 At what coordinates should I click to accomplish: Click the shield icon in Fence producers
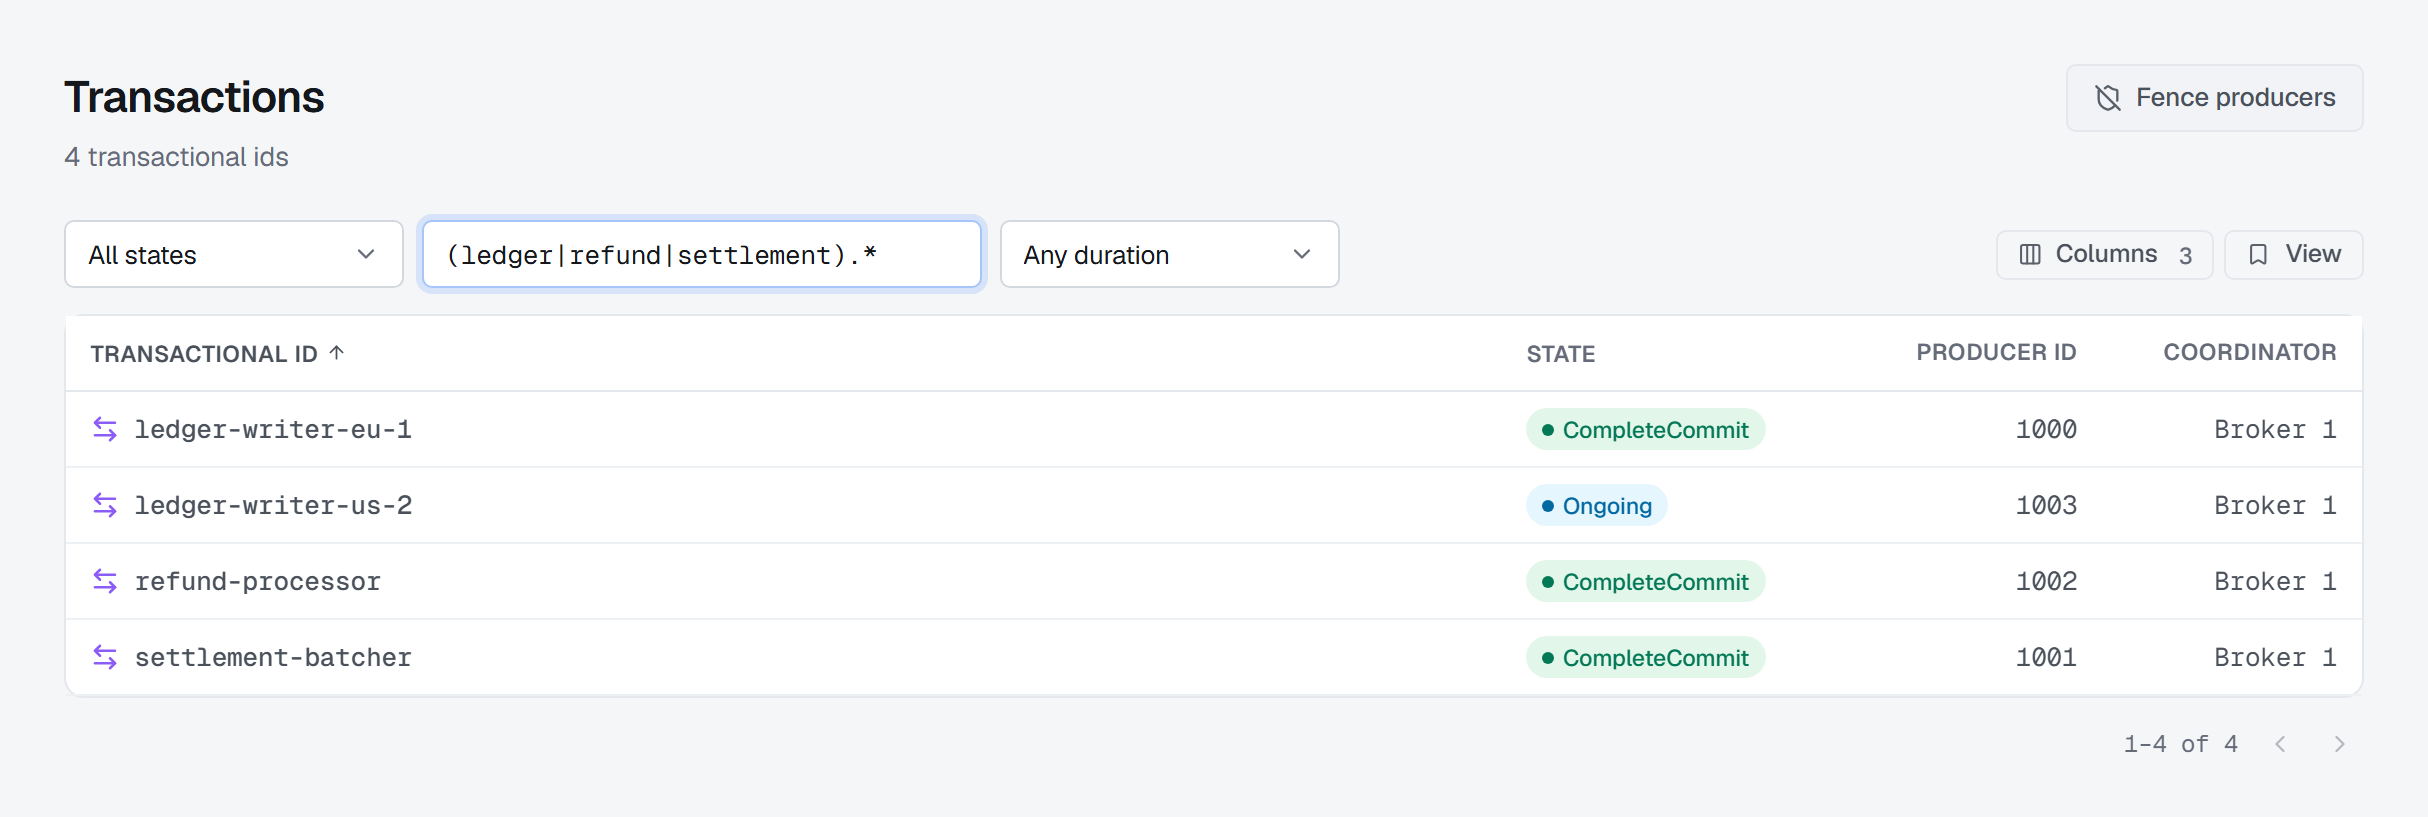[x=2108, y=98]
